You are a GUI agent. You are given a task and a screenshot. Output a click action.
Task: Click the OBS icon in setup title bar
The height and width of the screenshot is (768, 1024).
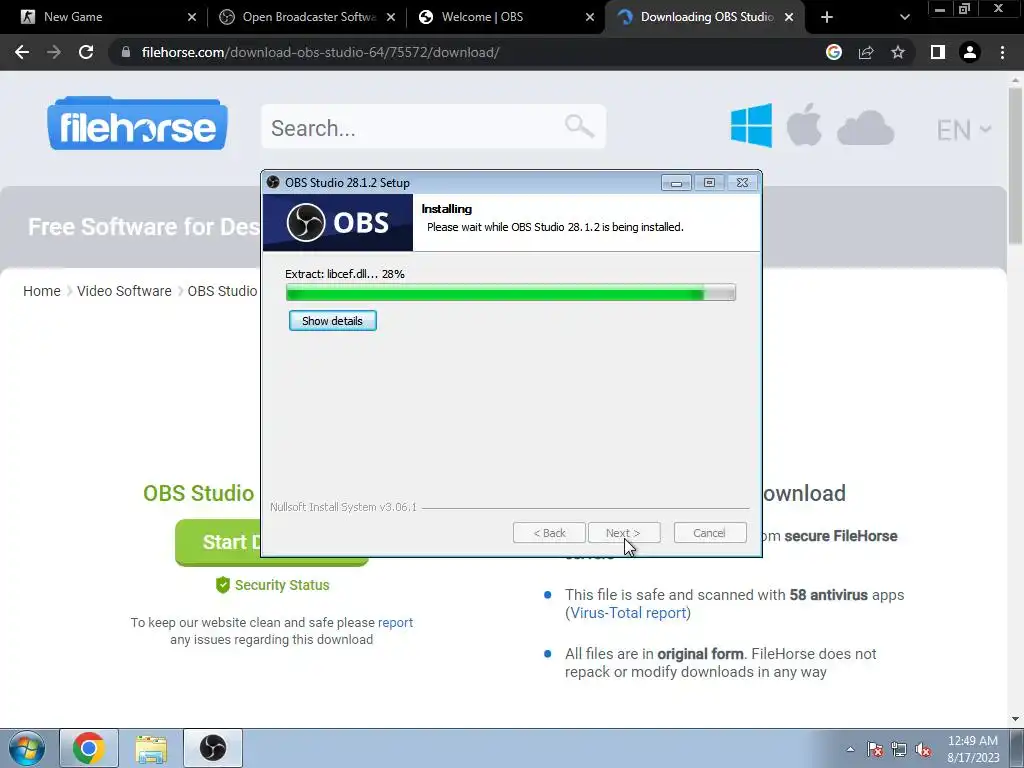point(273,182)
